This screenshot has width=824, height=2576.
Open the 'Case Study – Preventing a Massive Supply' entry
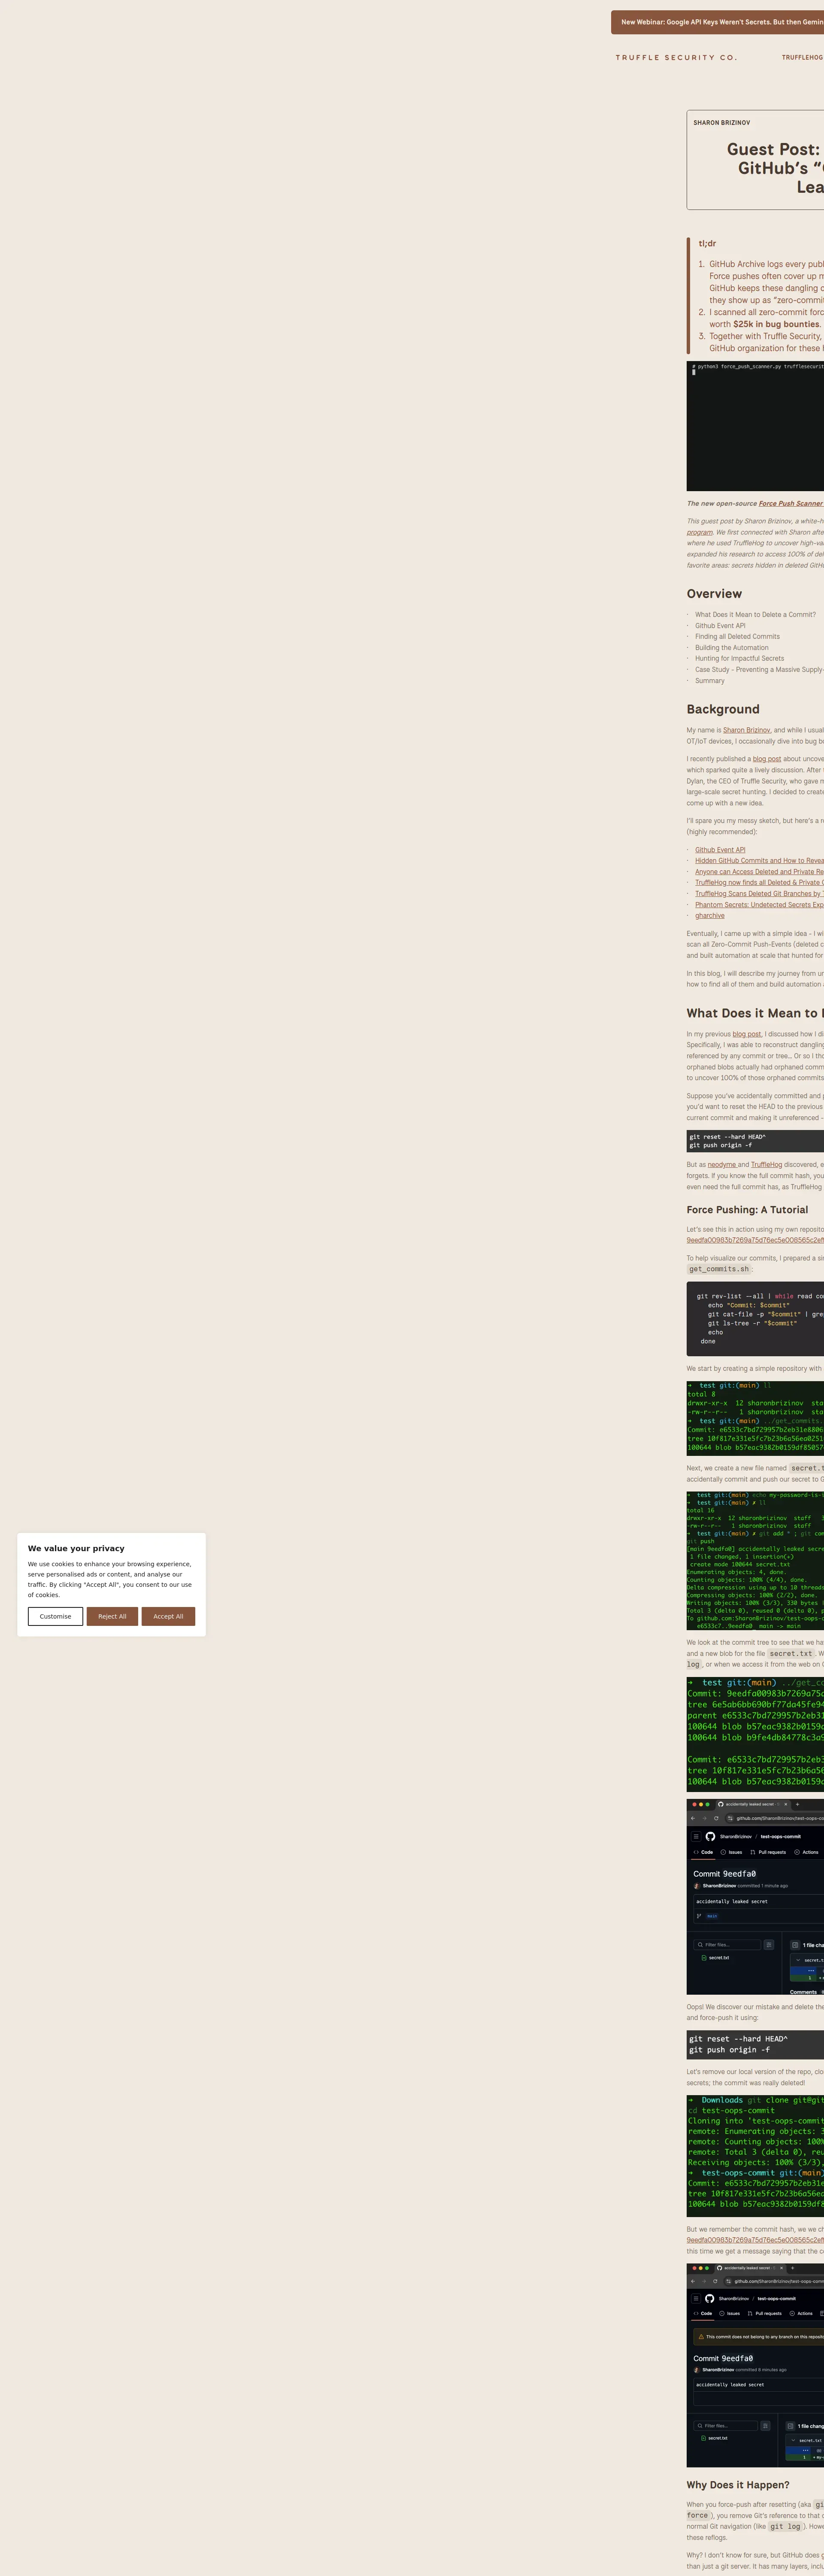click(x=759, y=670)
